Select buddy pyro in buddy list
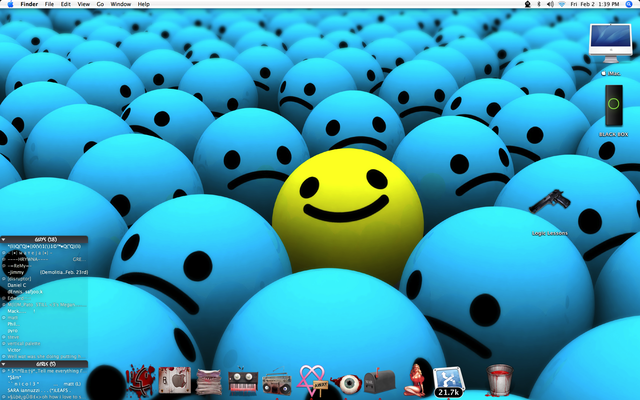640x400 pixels. pyautogui.click(x=44, y=331)
